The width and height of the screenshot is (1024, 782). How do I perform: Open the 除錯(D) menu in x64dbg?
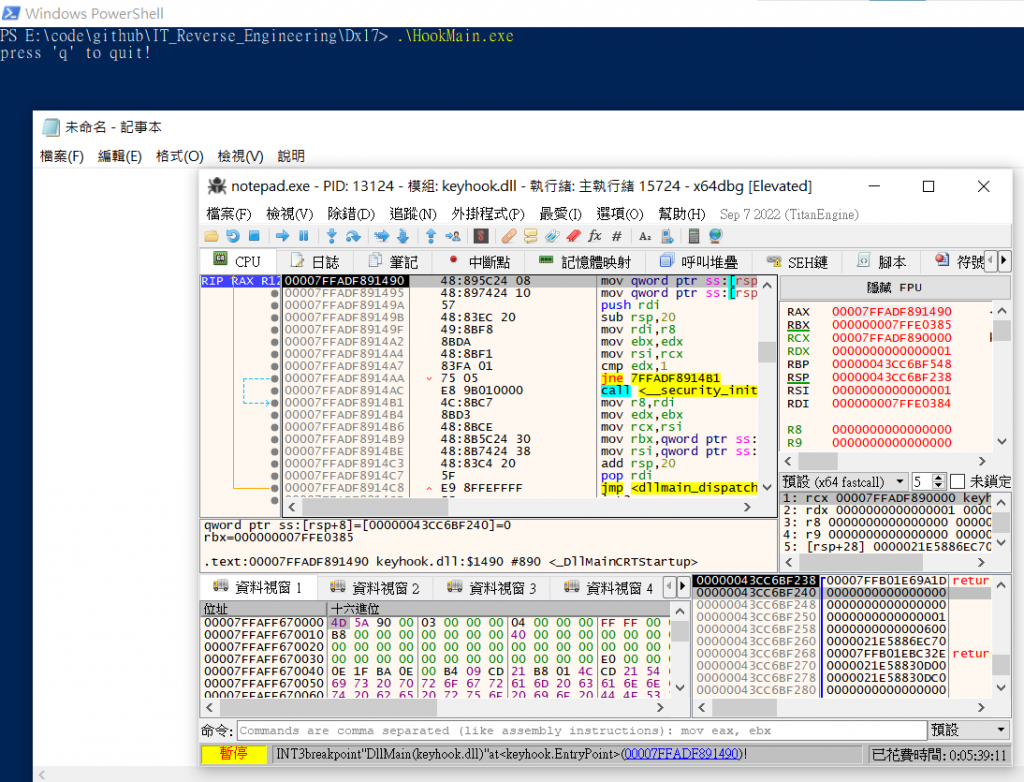point(351,214)
